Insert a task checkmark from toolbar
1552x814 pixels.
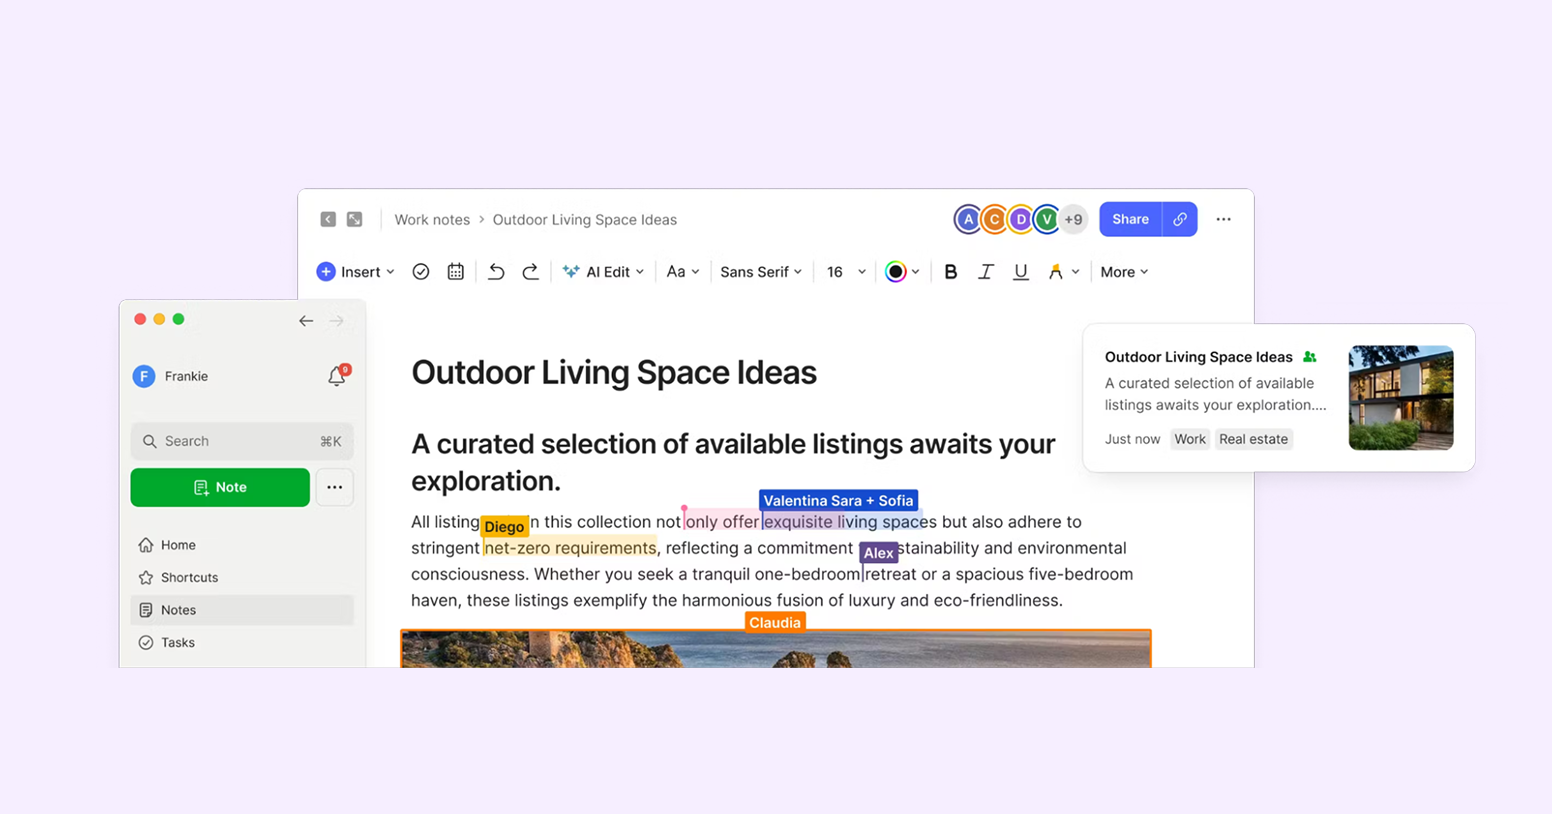(x=421, y=272)
